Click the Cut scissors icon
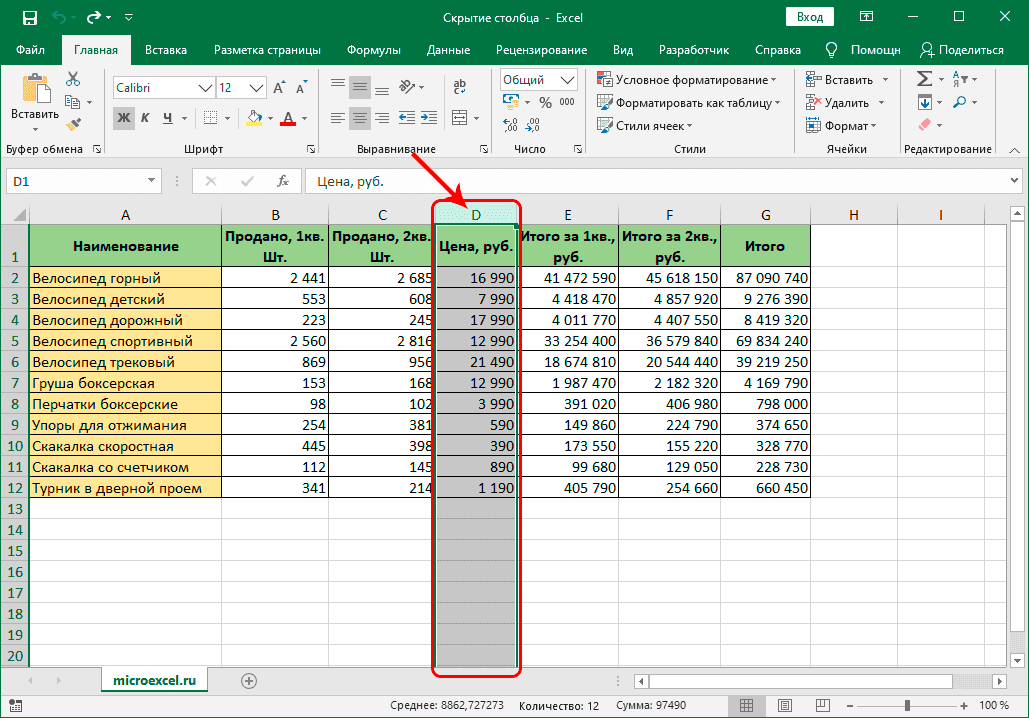This screenshot has height=718, width=1029. [x=73, y=80]
